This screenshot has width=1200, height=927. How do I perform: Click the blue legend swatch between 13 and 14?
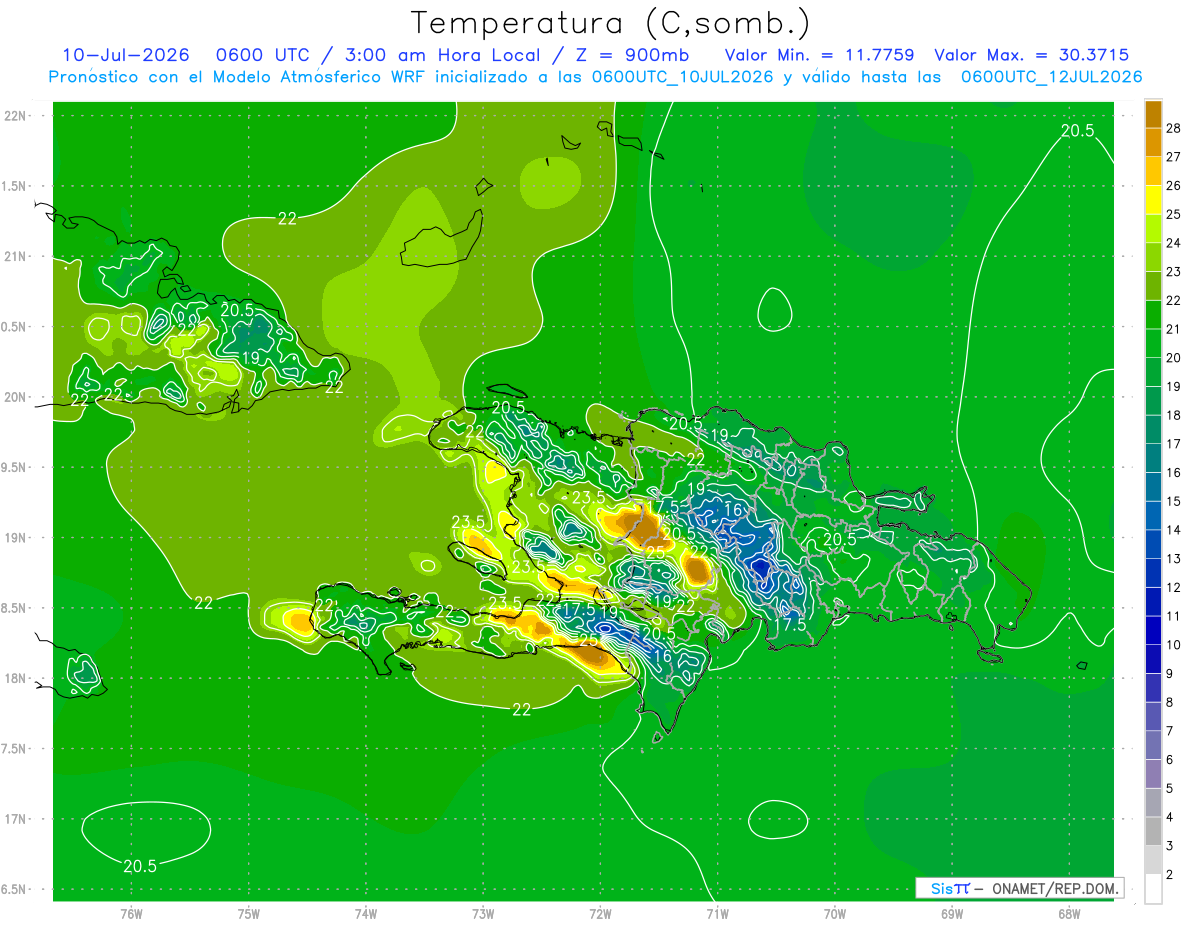pyautogui.click(x=1153, y=545)
